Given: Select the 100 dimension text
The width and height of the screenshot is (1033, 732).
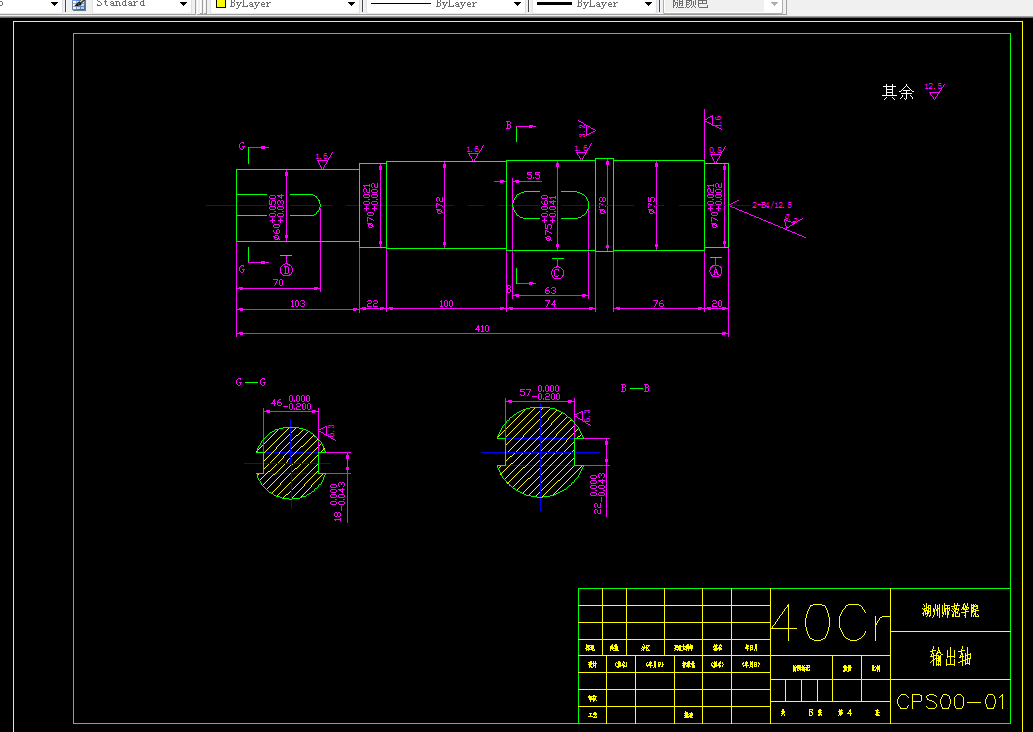Looking at the screenshot, I should [446, 303].
